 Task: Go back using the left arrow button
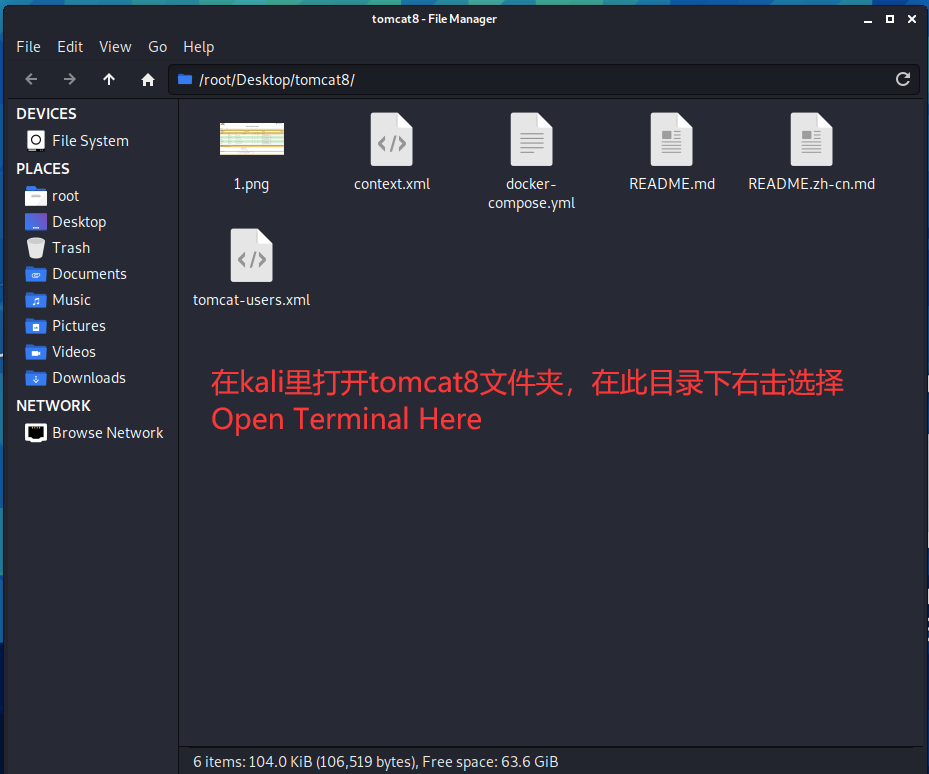pos(31,79)
